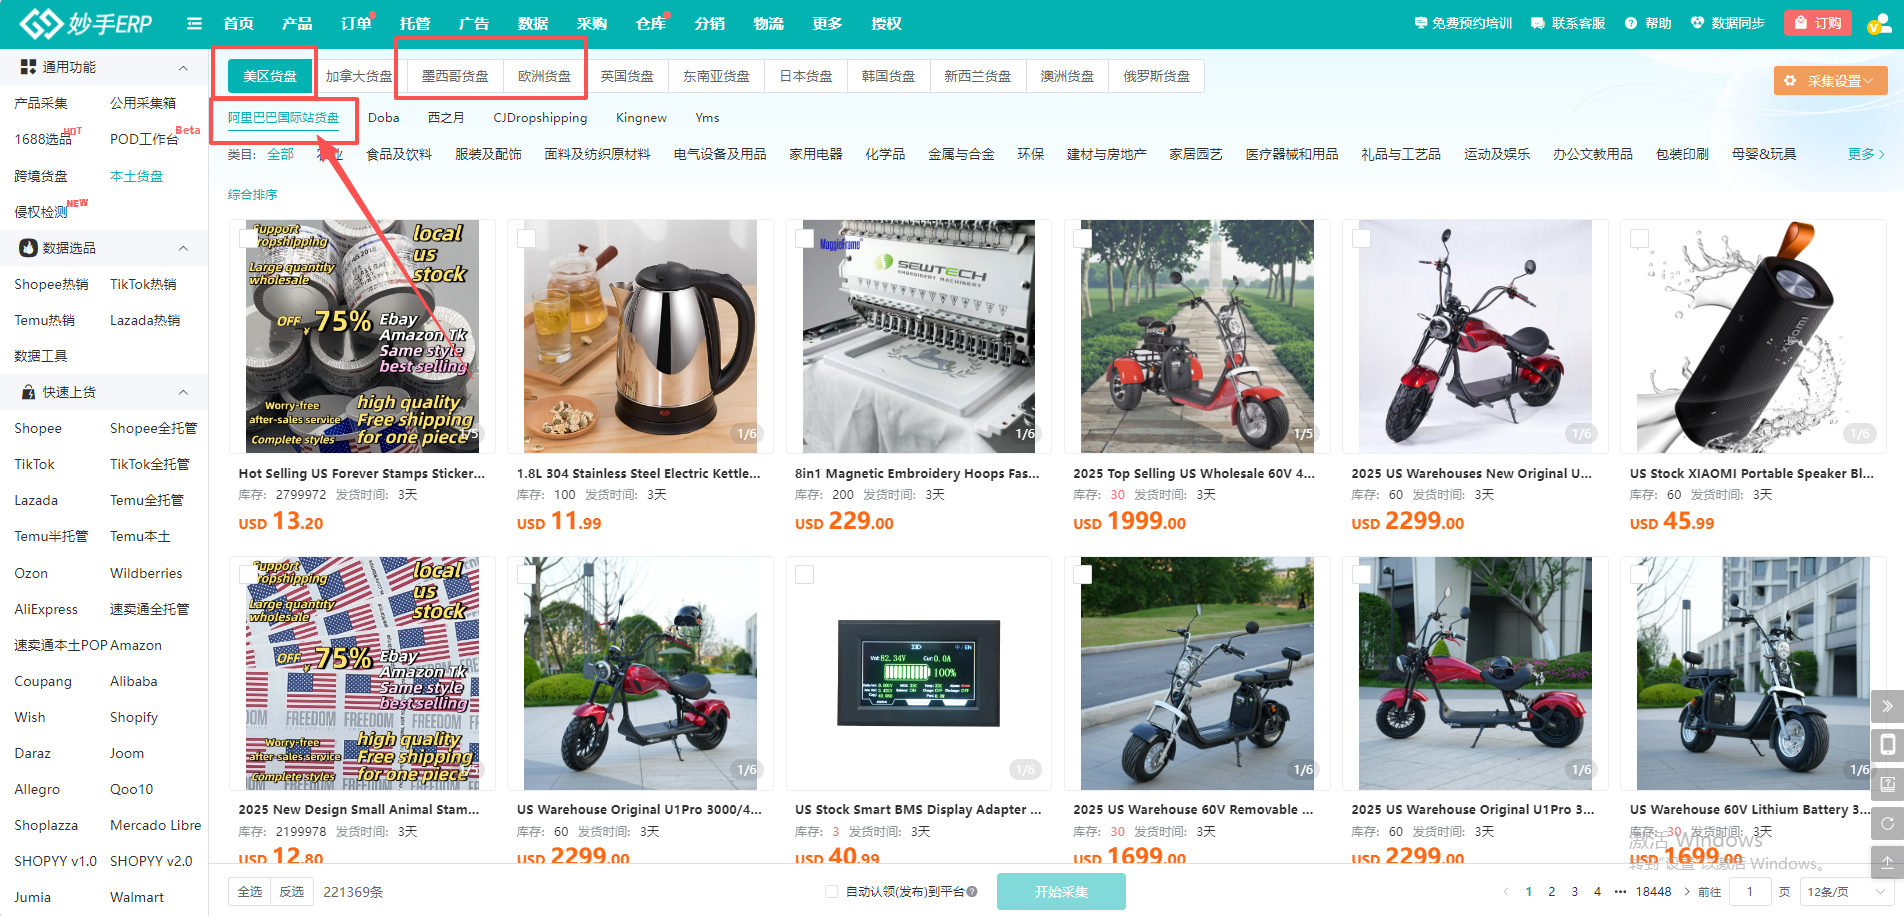
Task: Expand more categories via 更多
Action: pyautogui.click(x=1866, y=154)
